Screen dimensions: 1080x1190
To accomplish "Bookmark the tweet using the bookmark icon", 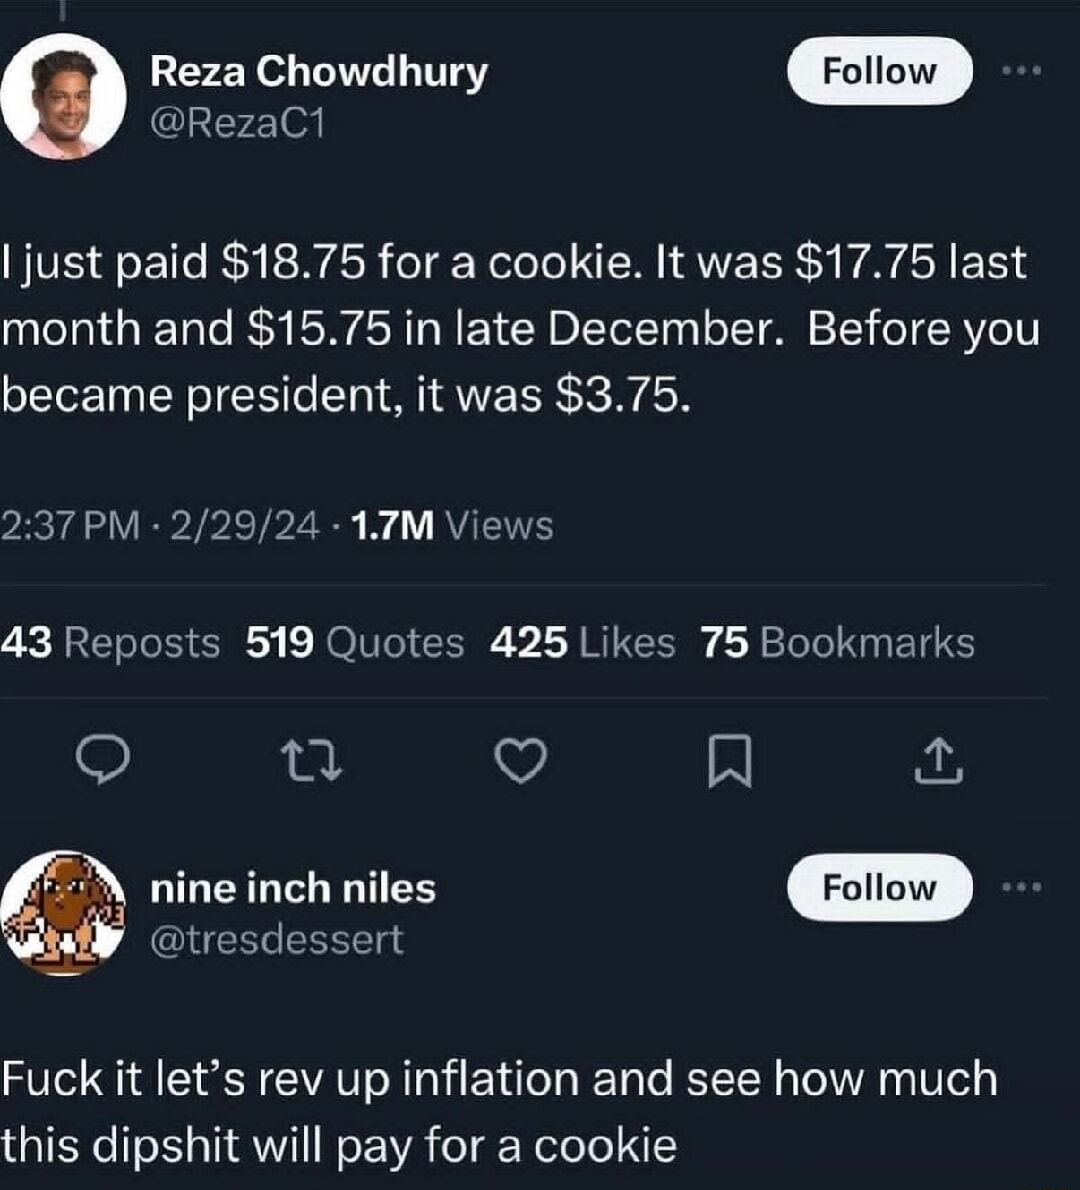I will click(x=729, y=764).
